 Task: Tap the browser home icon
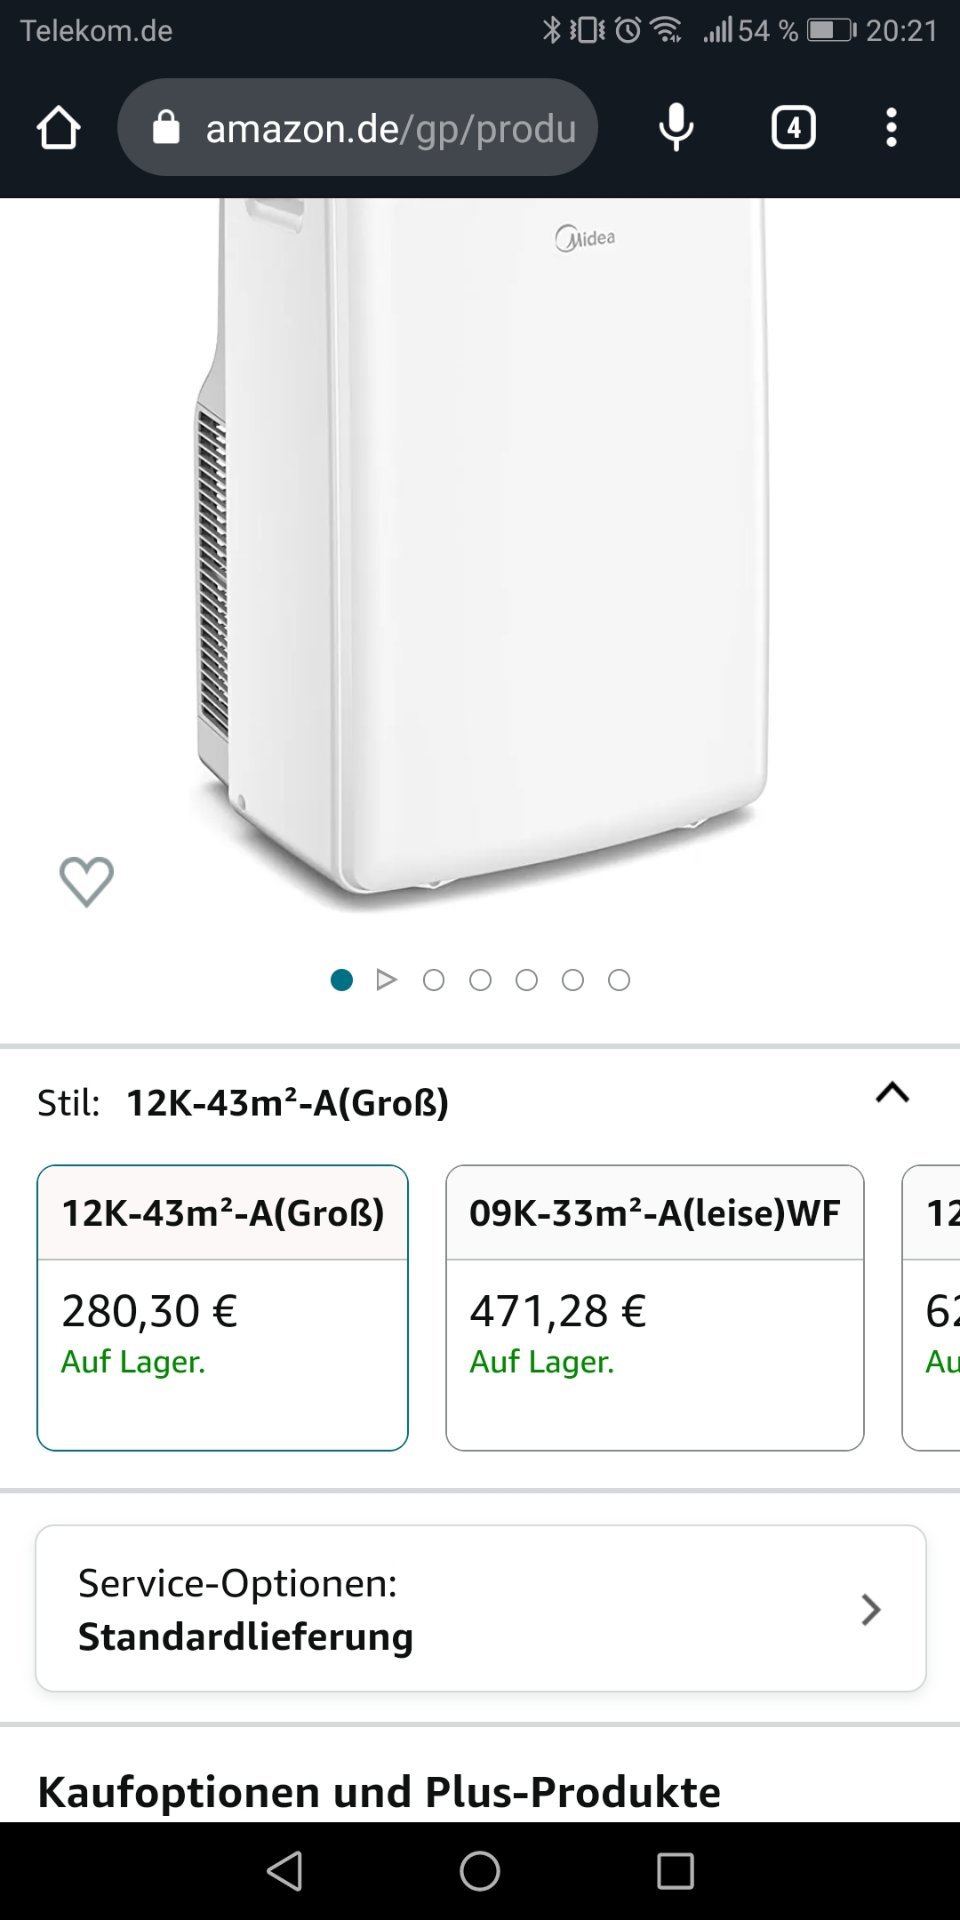58,128
